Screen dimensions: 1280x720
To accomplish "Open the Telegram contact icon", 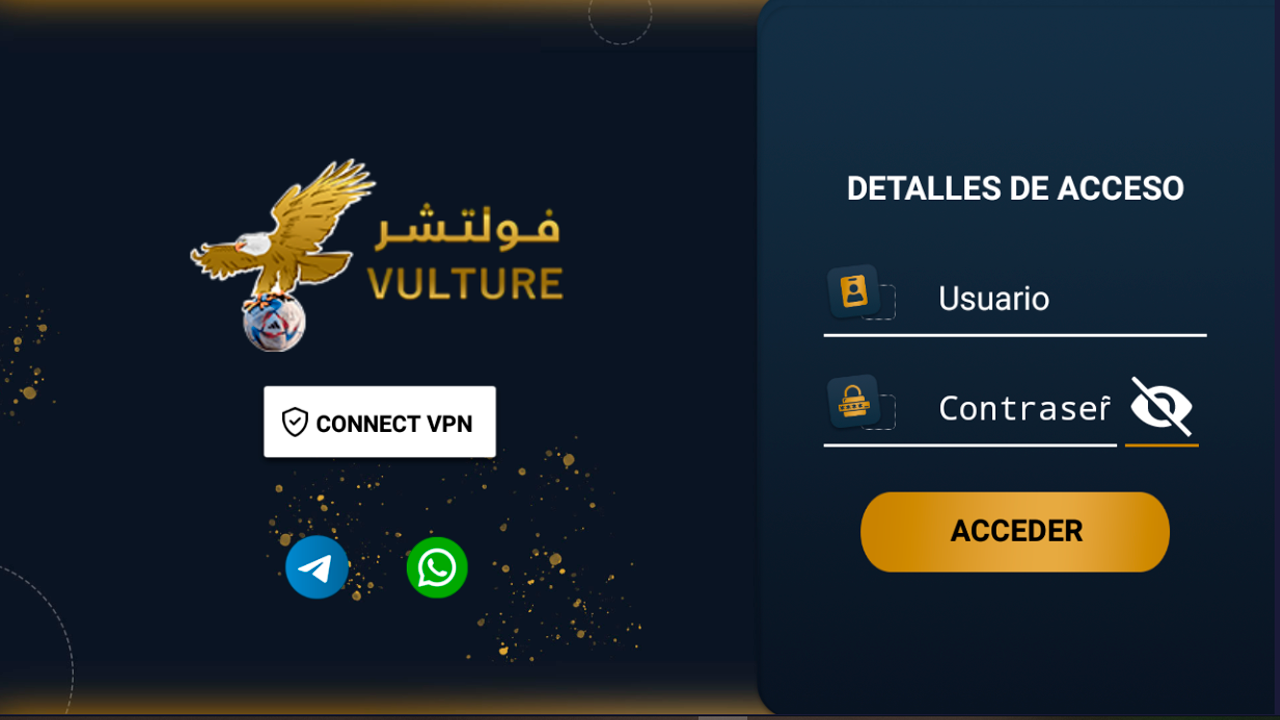I will coord(317,568).
